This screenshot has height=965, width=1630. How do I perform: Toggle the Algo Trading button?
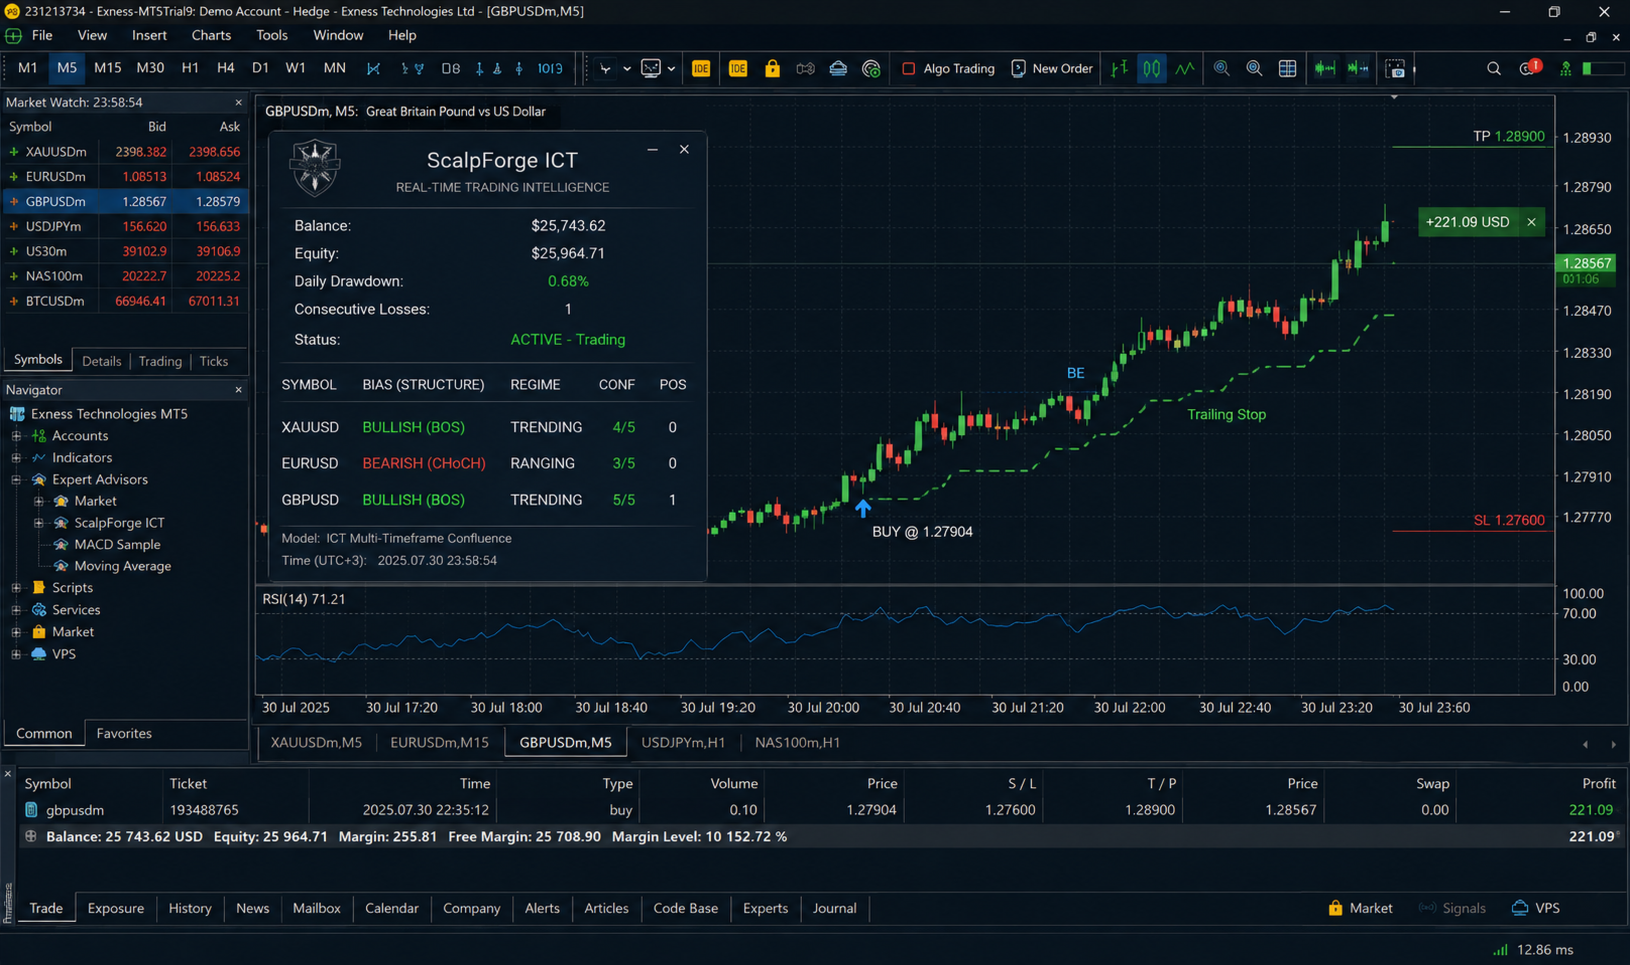[948, 68]
